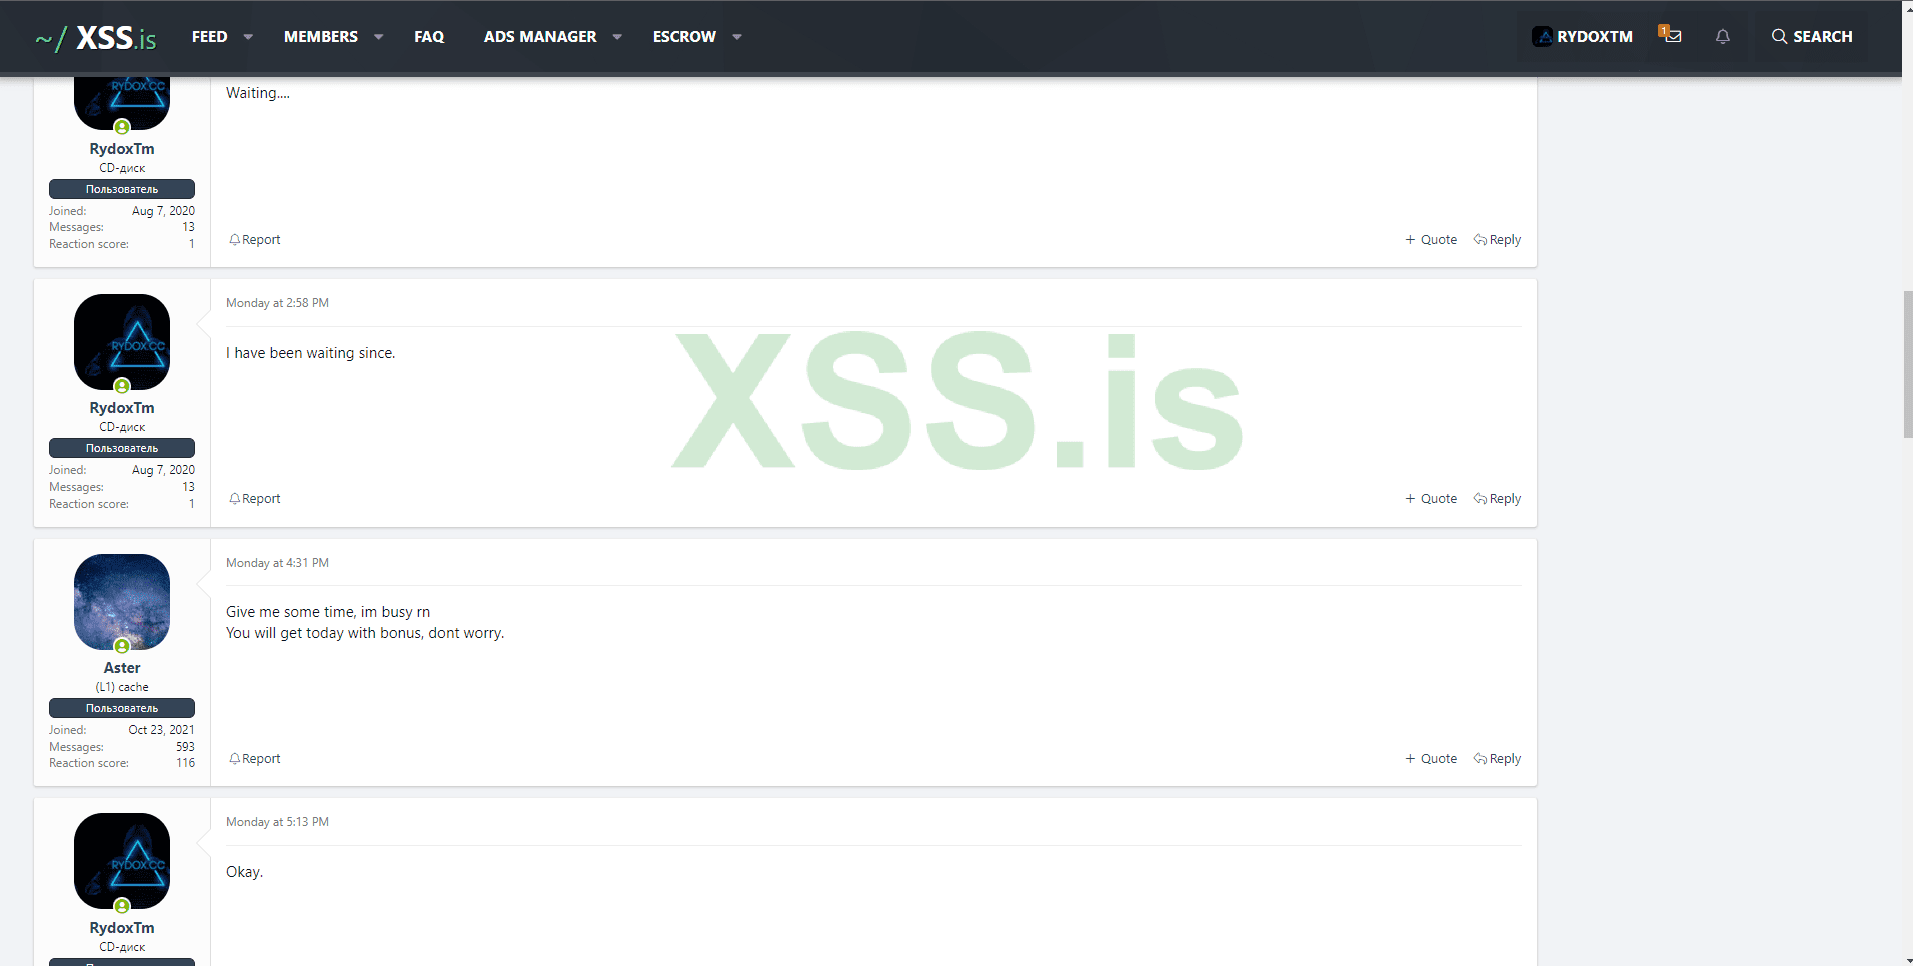
Task: Quote the "Waiting...." post
Action: 1431,240
